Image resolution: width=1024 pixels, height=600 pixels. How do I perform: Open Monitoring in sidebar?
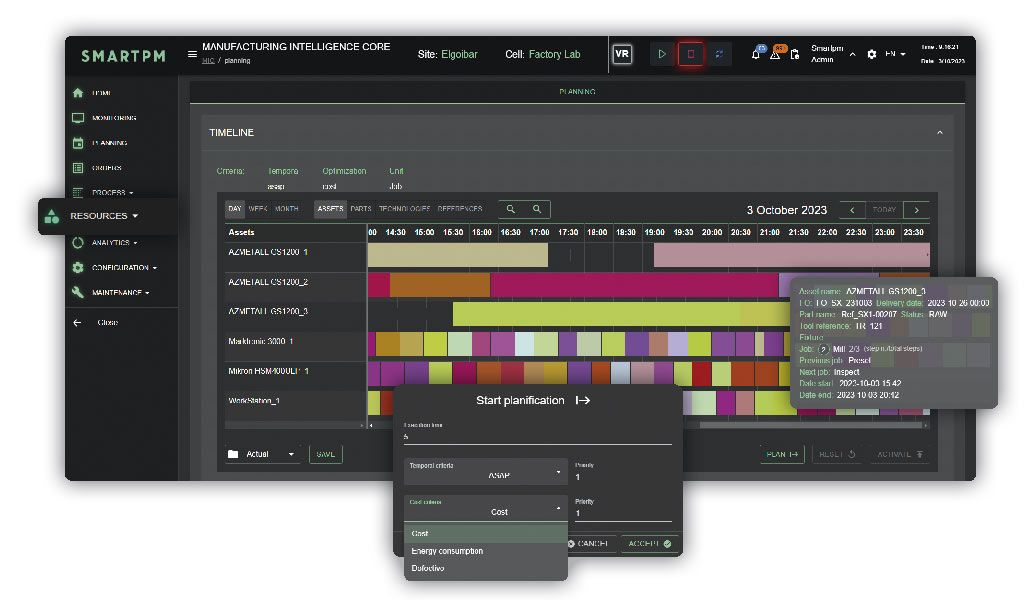click(x=104, y=118)
